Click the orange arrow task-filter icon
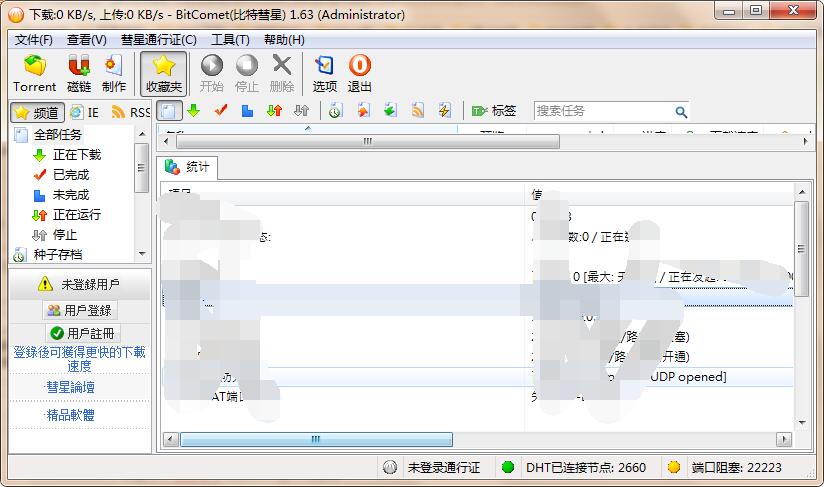824x487 pixels. point(363,110)
